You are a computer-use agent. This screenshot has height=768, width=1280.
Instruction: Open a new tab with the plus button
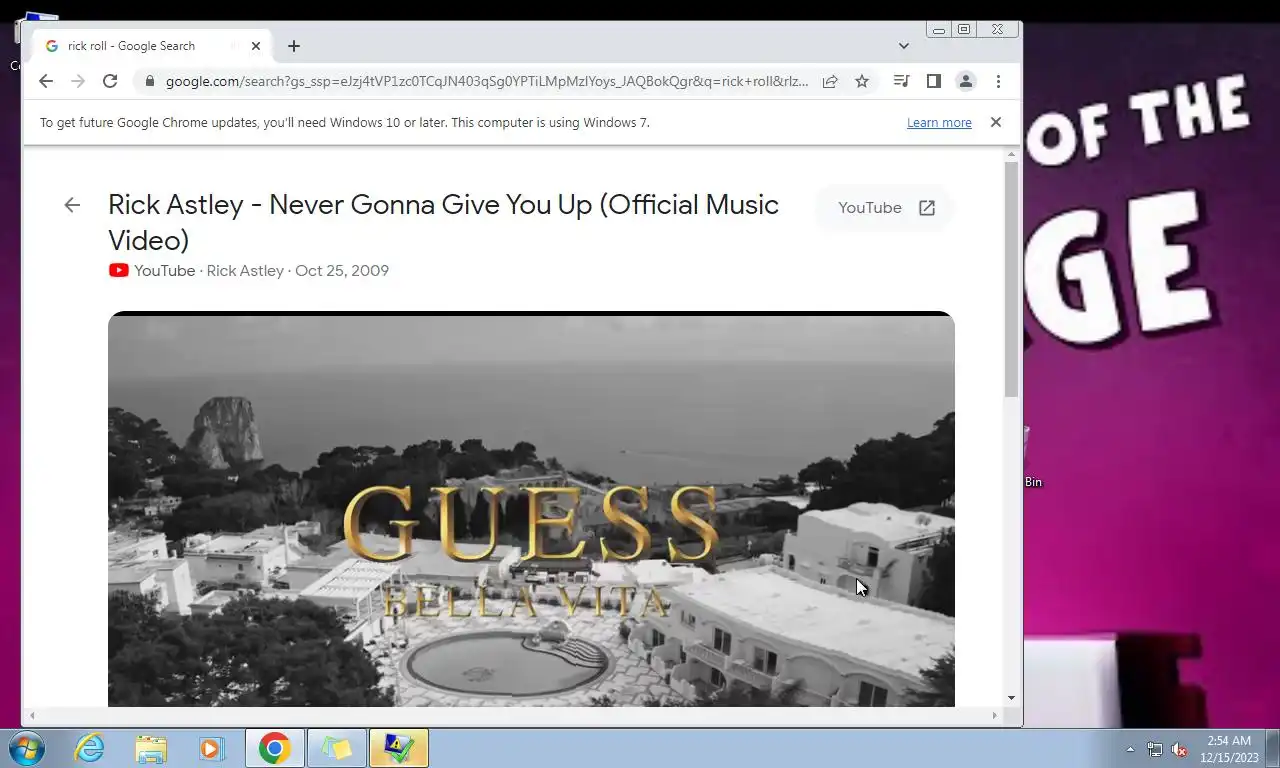pyautogui.click(x=293, y=46)
